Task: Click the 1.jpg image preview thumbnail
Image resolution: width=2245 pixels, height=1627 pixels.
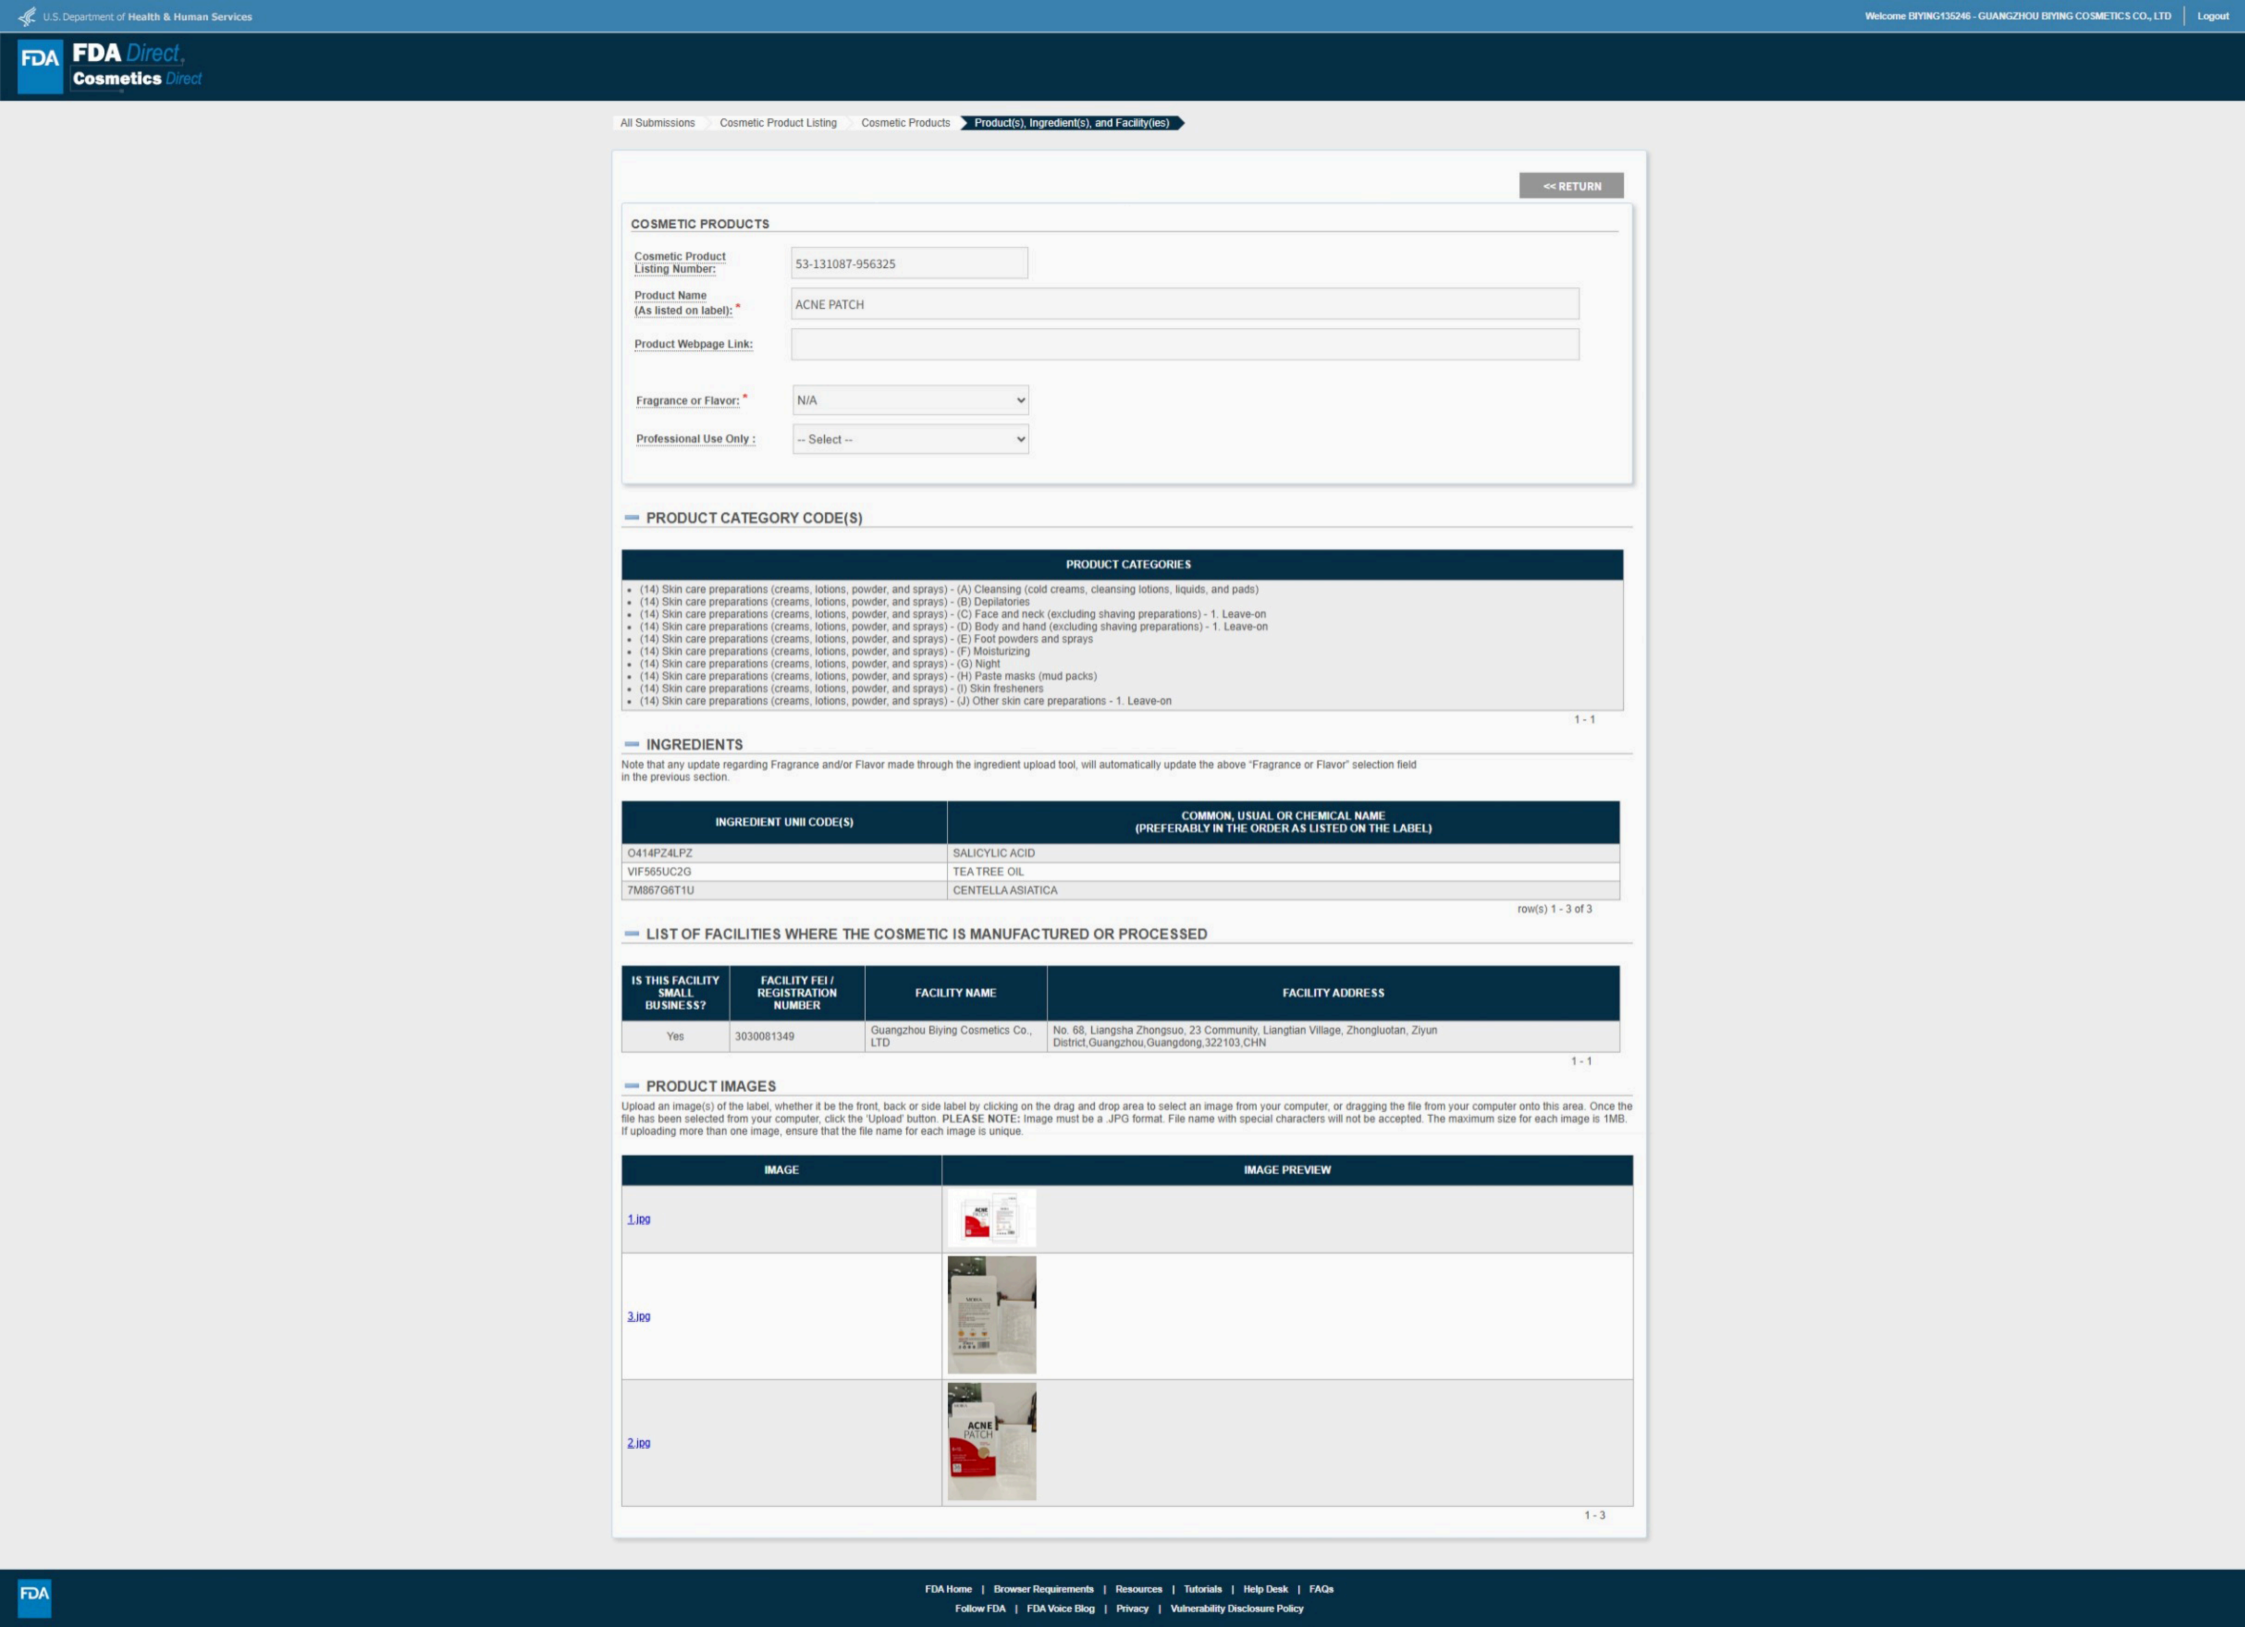Action: tap(991, 1218)
